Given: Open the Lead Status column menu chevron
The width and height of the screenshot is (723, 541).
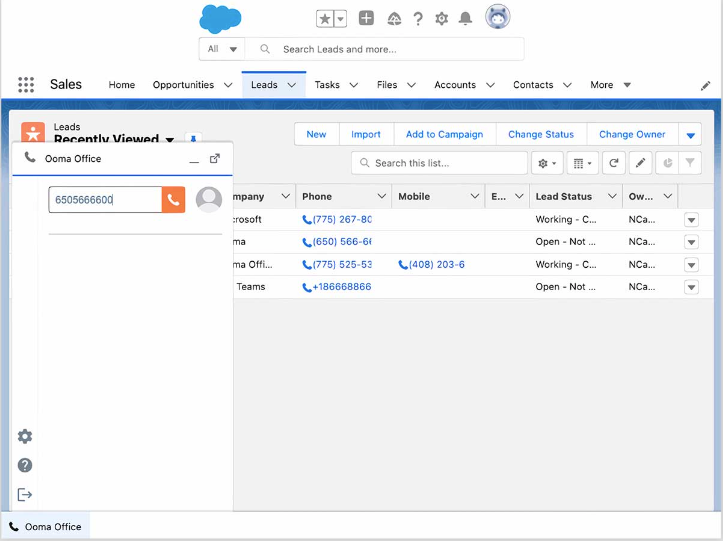Looking at the screenshot, I should tap(612, 196).
